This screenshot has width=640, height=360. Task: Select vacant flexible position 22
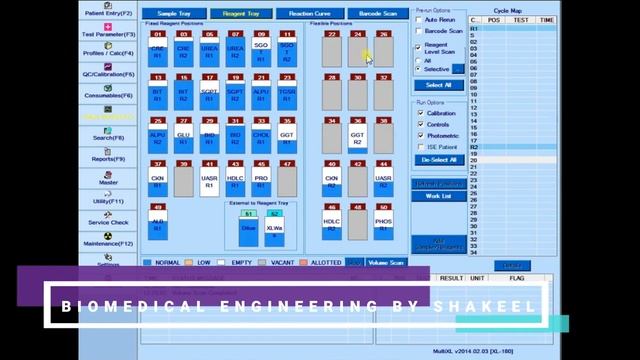tap(332, 49)
